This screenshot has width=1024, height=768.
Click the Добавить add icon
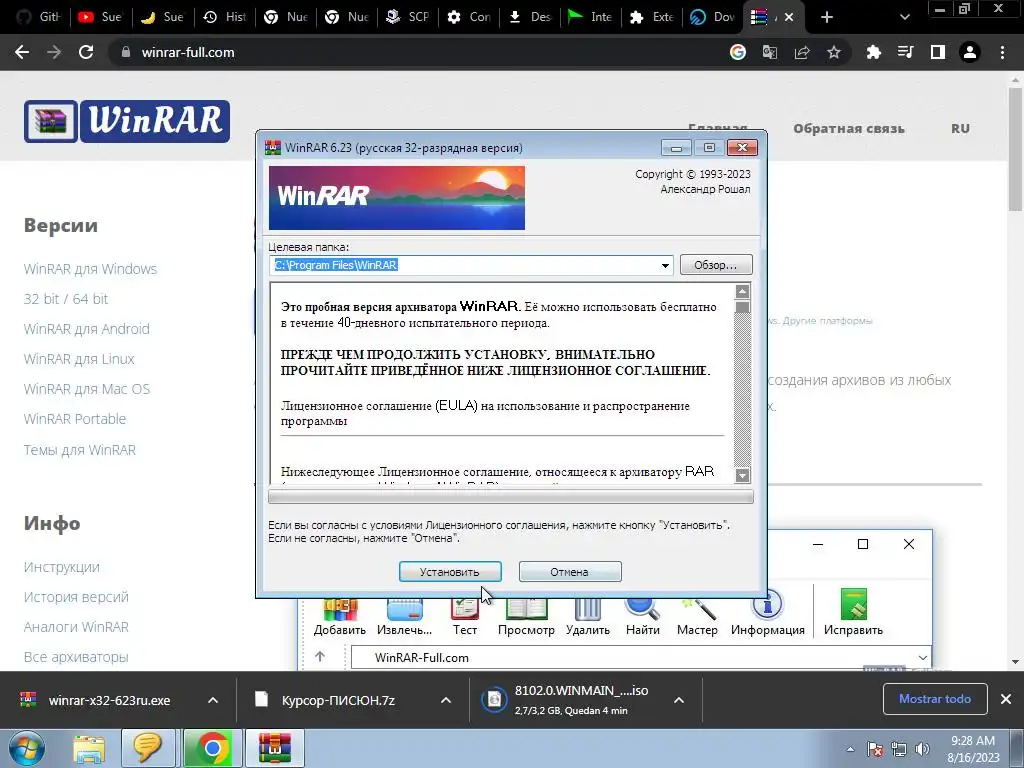click(340, 617)
